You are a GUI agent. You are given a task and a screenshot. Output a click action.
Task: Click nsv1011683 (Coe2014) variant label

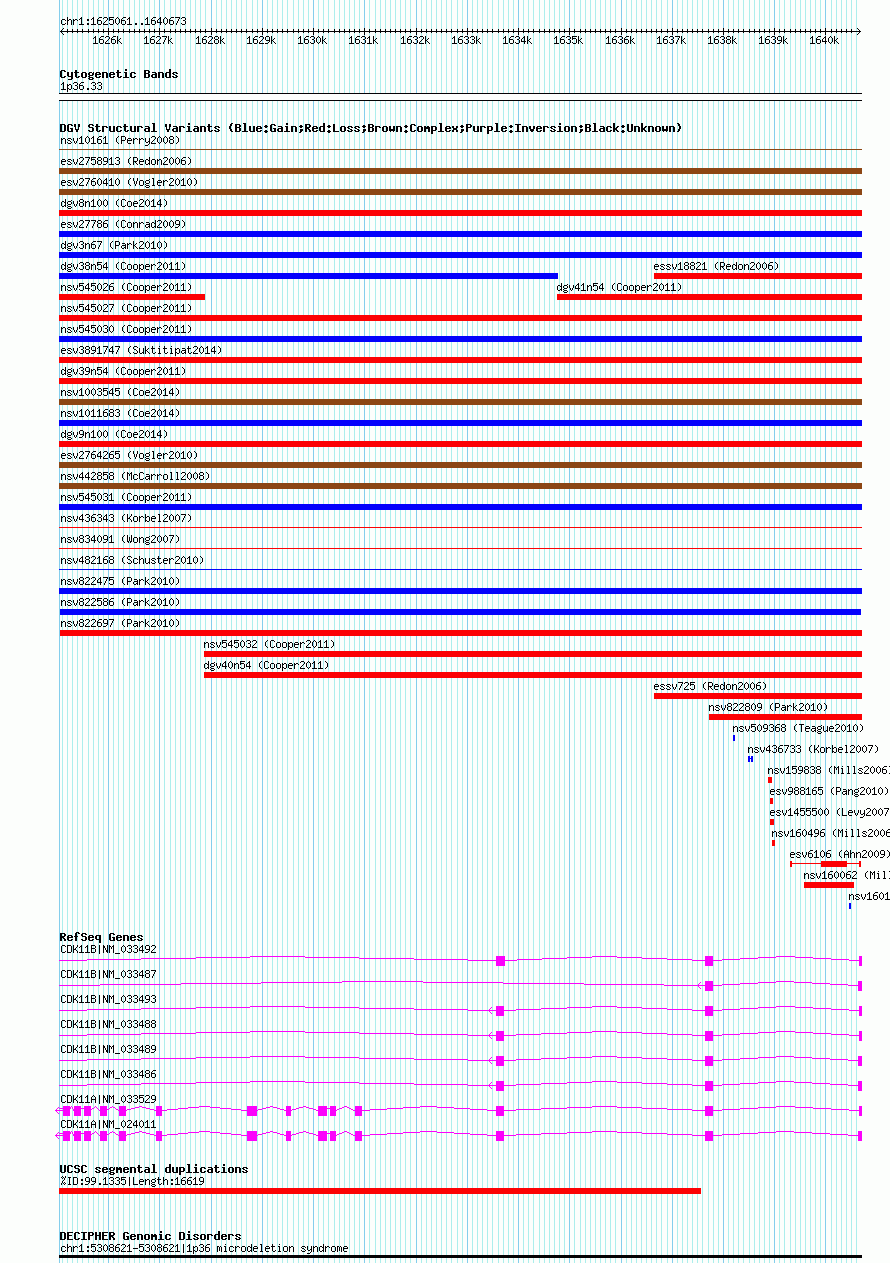[120, 413]
